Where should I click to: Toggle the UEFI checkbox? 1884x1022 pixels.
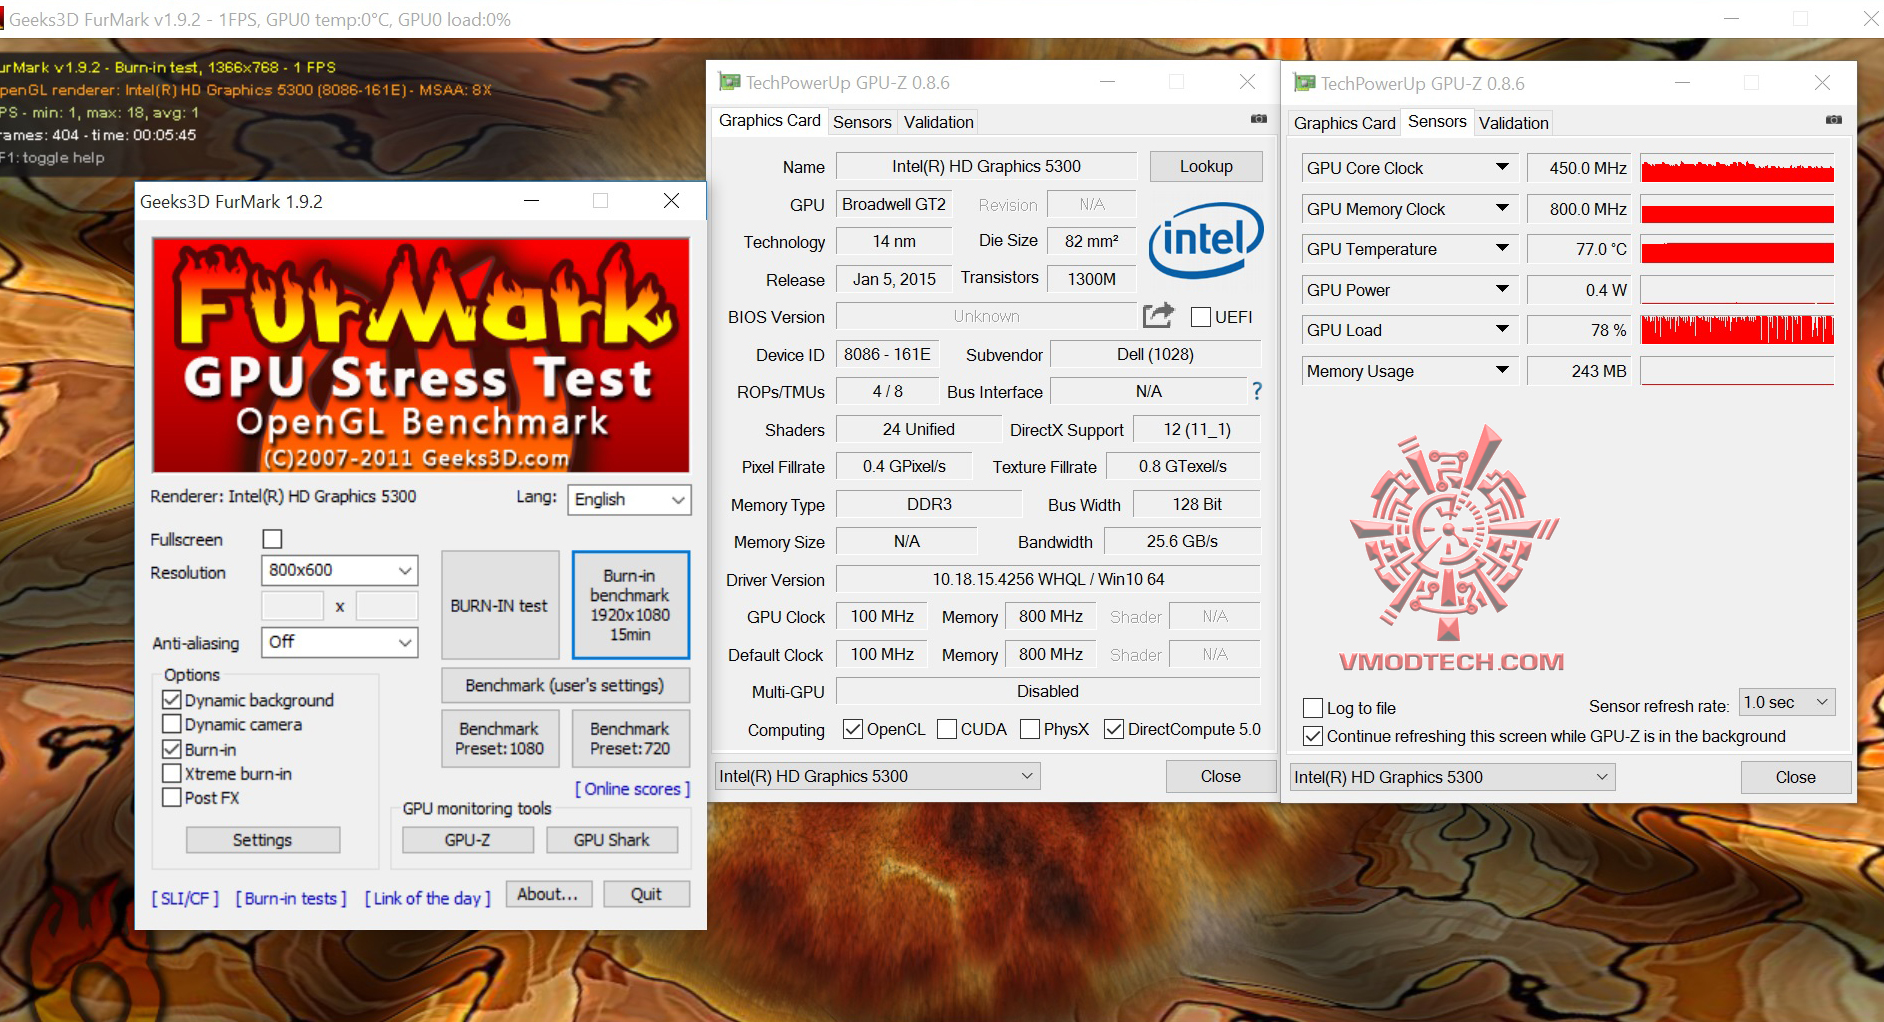point(1202,317)
